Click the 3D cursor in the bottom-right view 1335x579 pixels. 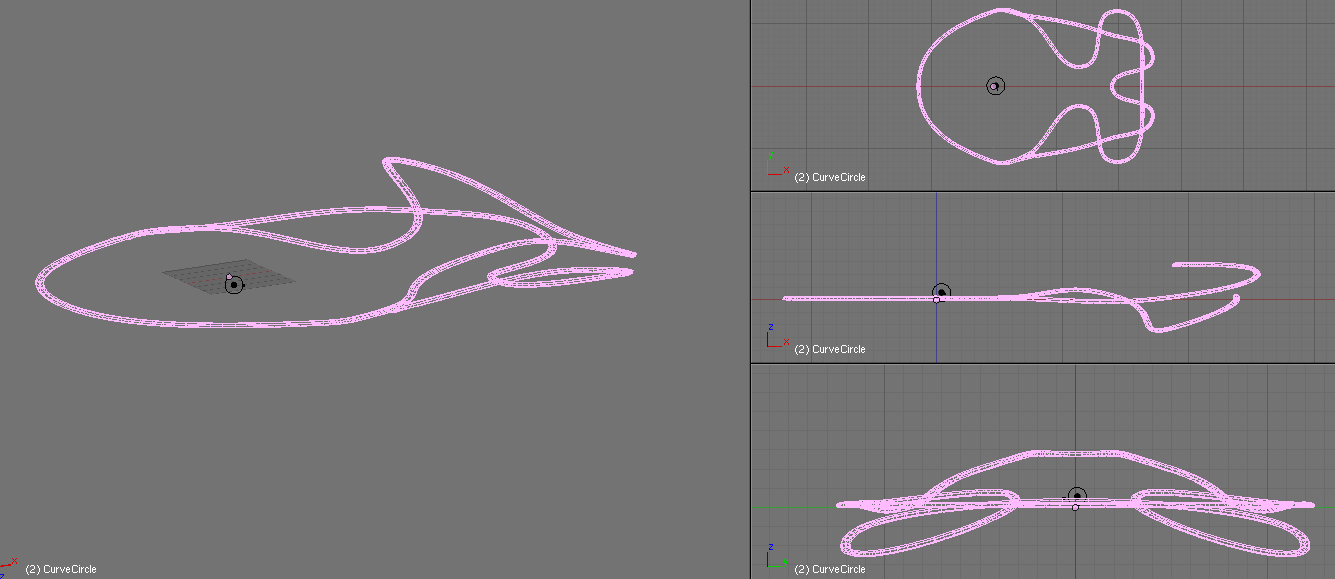click(1077, 496)
